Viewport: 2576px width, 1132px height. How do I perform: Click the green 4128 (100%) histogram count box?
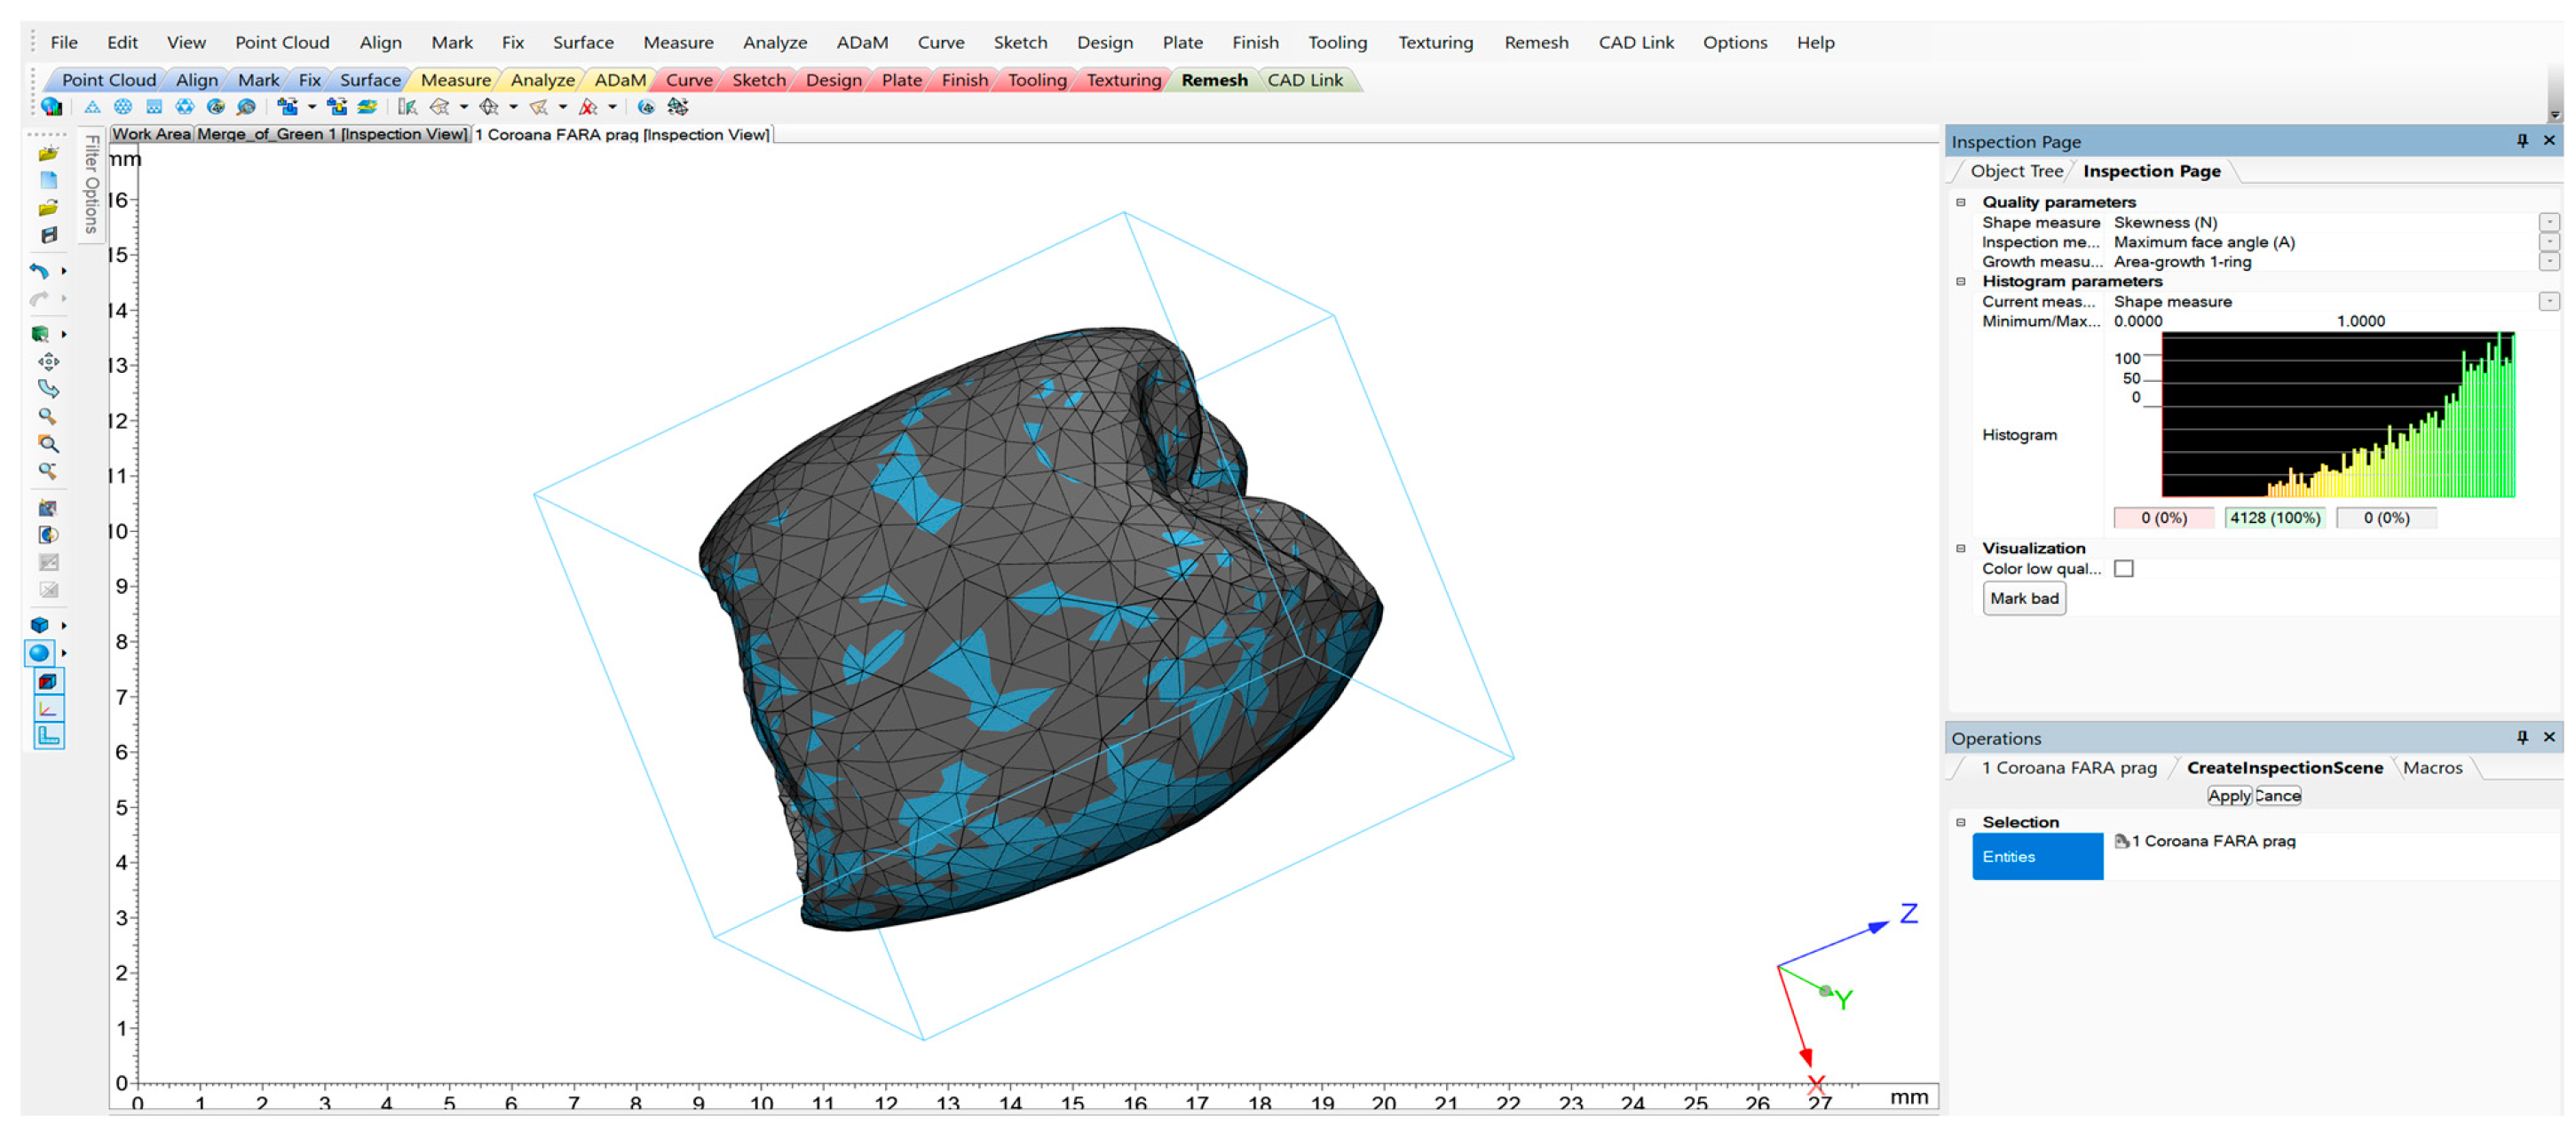coord(2274,518)
